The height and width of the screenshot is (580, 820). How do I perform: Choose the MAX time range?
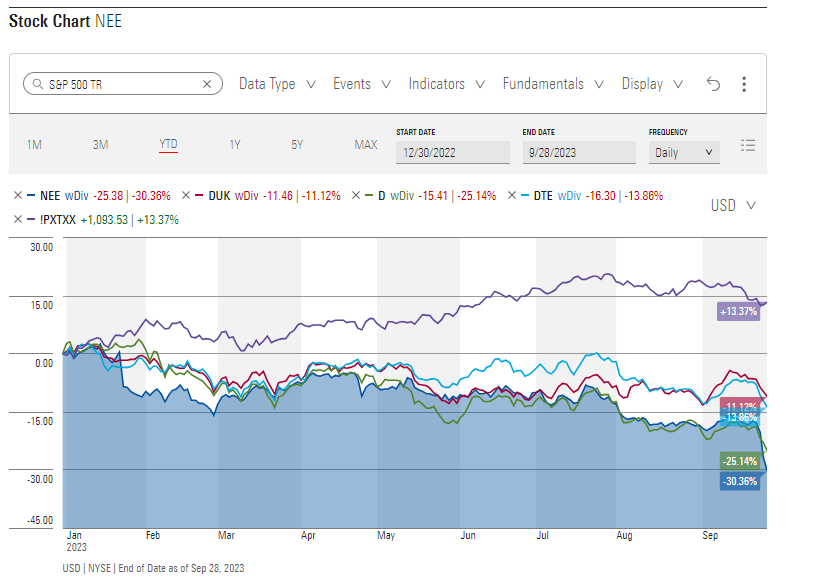click(366, 145)
